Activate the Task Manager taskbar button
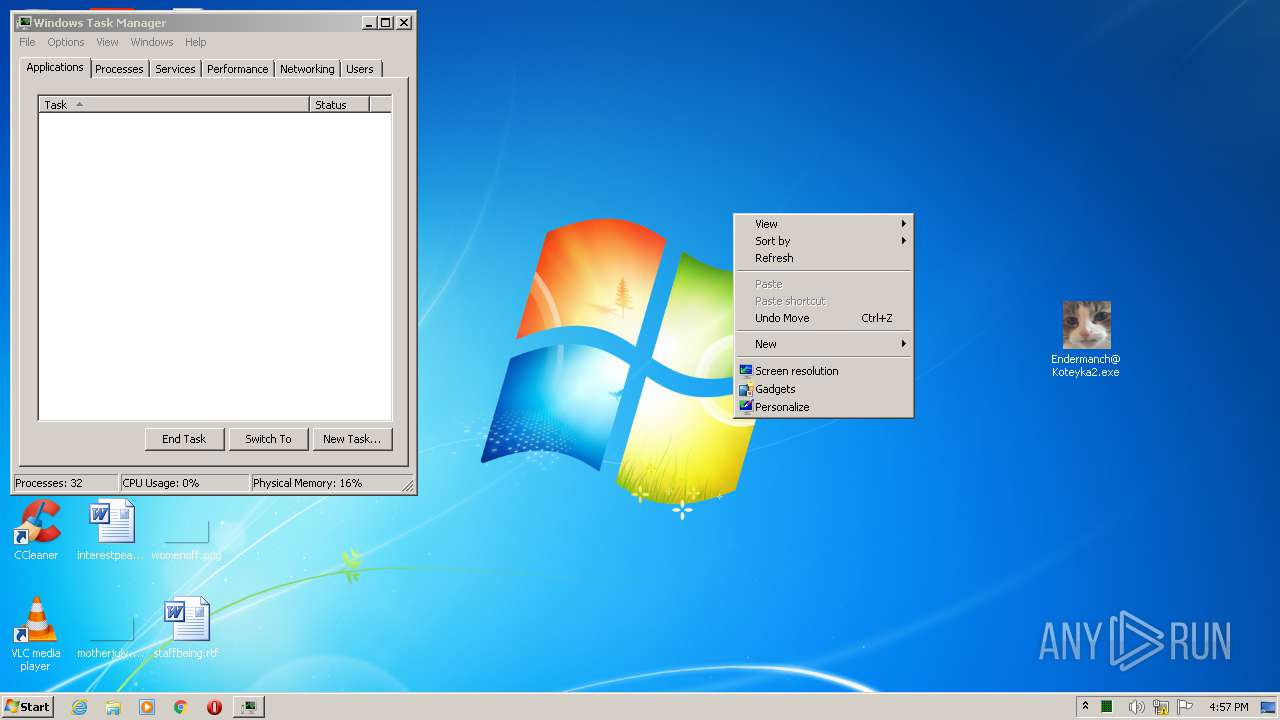1280x720 pixels. coord(248,707)
